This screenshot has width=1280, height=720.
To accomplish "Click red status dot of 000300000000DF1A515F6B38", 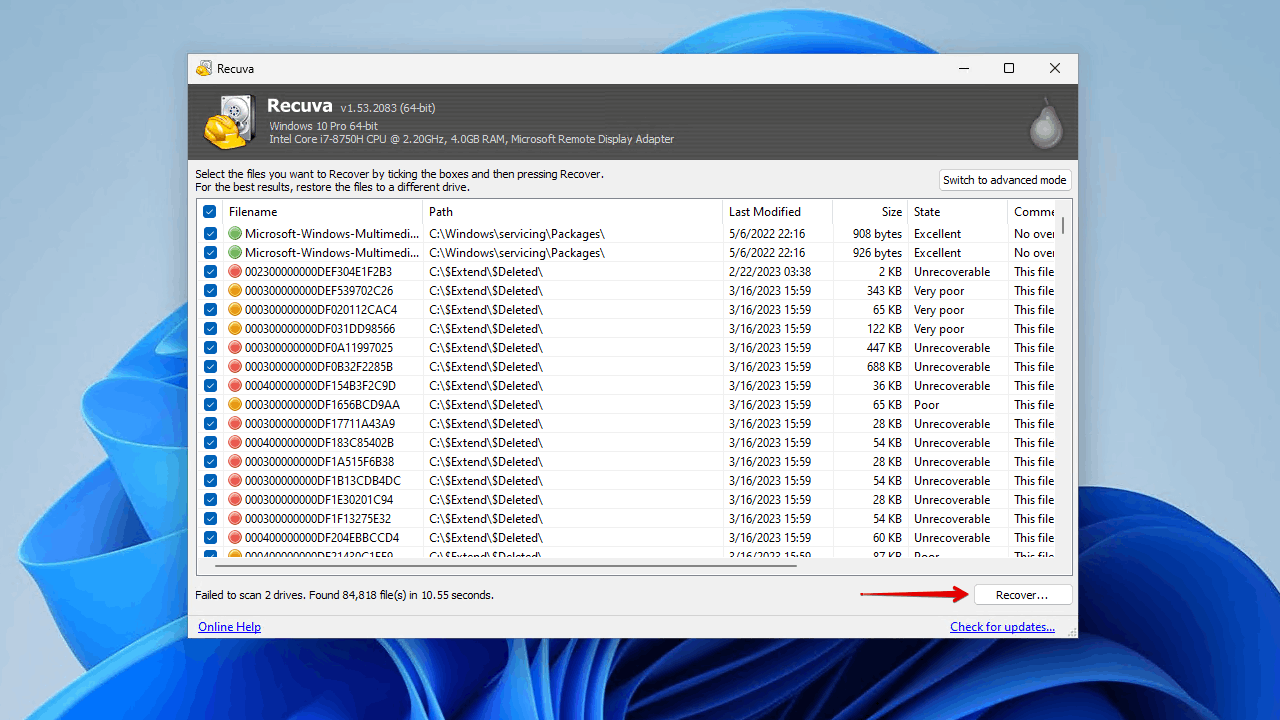I will click(235, 462).
